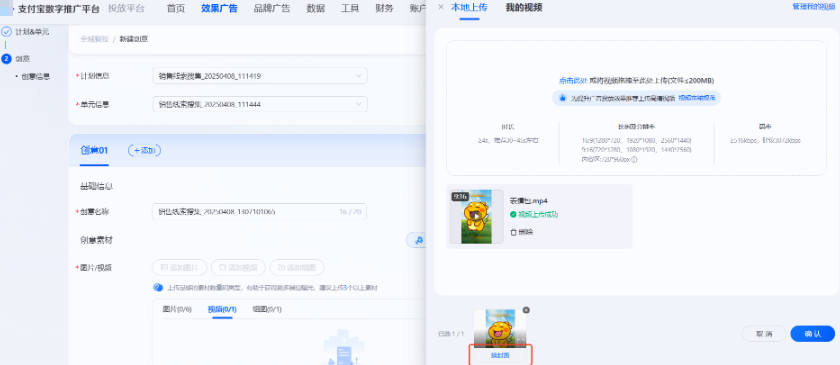Open the 财务 menu item

click(x=384, y=8)
